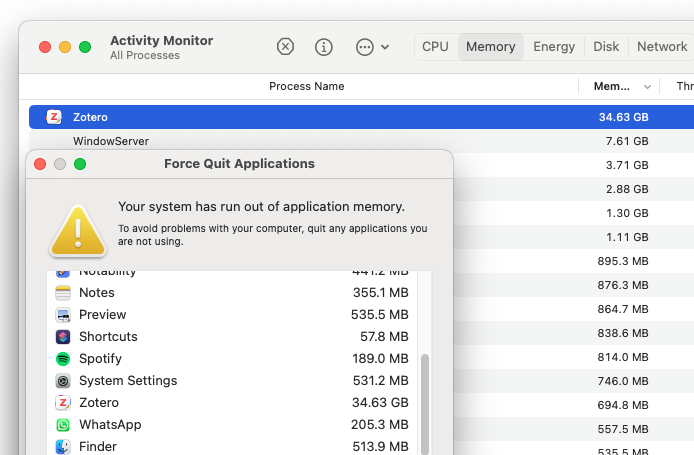Switch to the Disk tab

606,46
